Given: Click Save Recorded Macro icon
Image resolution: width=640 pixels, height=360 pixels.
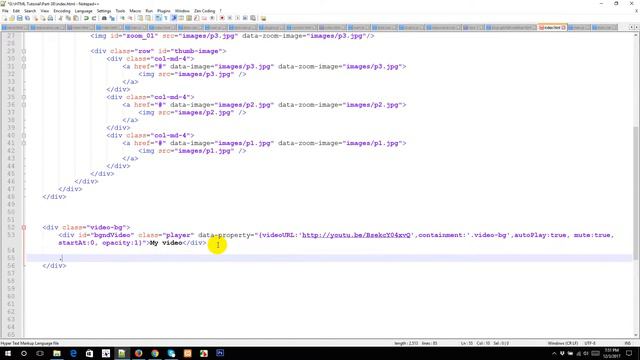Looking at the screenshot, I should coord(253,18).
